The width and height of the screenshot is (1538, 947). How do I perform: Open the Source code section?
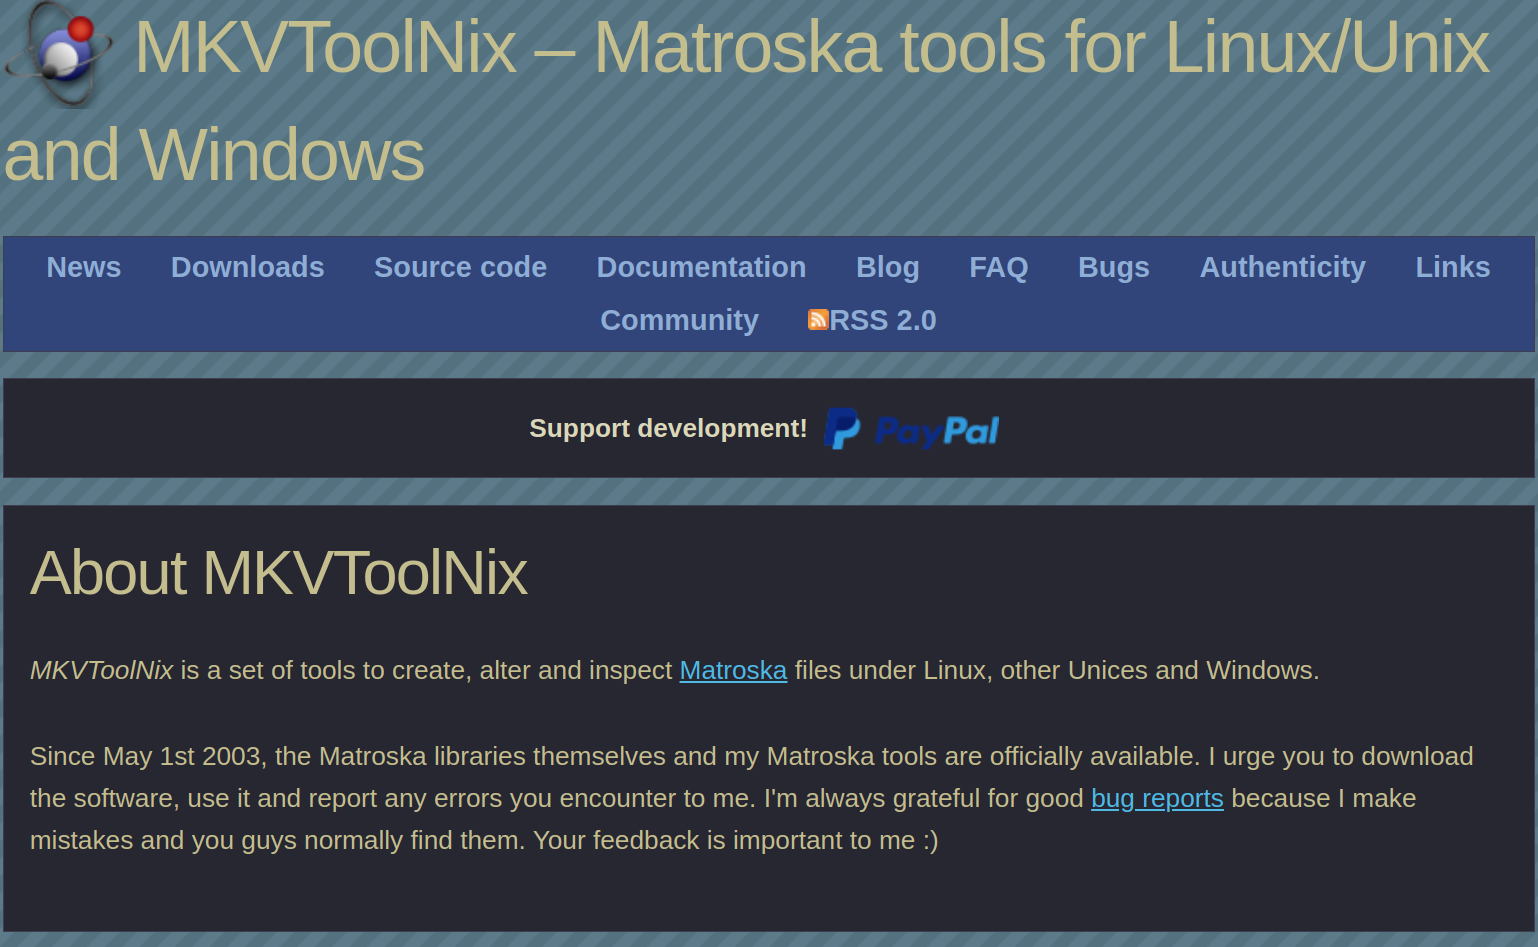(x=460, y=267)
